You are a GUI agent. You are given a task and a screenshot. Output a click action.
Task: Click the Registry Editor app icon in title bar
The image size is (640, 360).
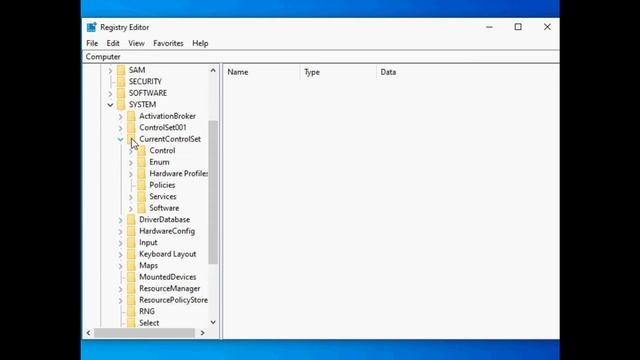[91, 27]
